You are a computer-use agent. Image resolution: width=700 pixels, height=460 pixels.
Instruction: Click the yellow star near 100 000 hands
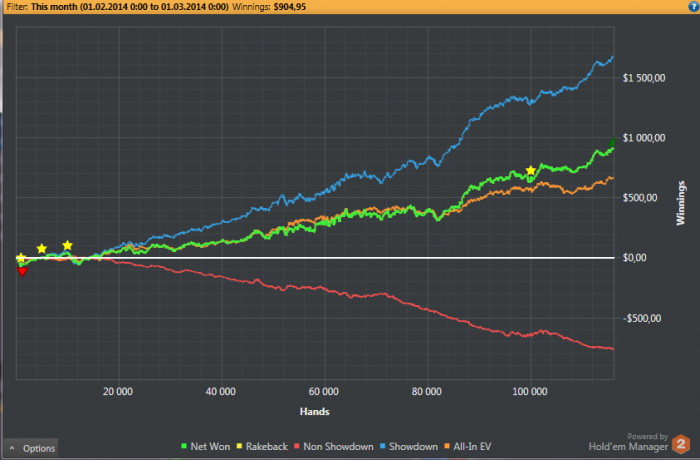530,171
